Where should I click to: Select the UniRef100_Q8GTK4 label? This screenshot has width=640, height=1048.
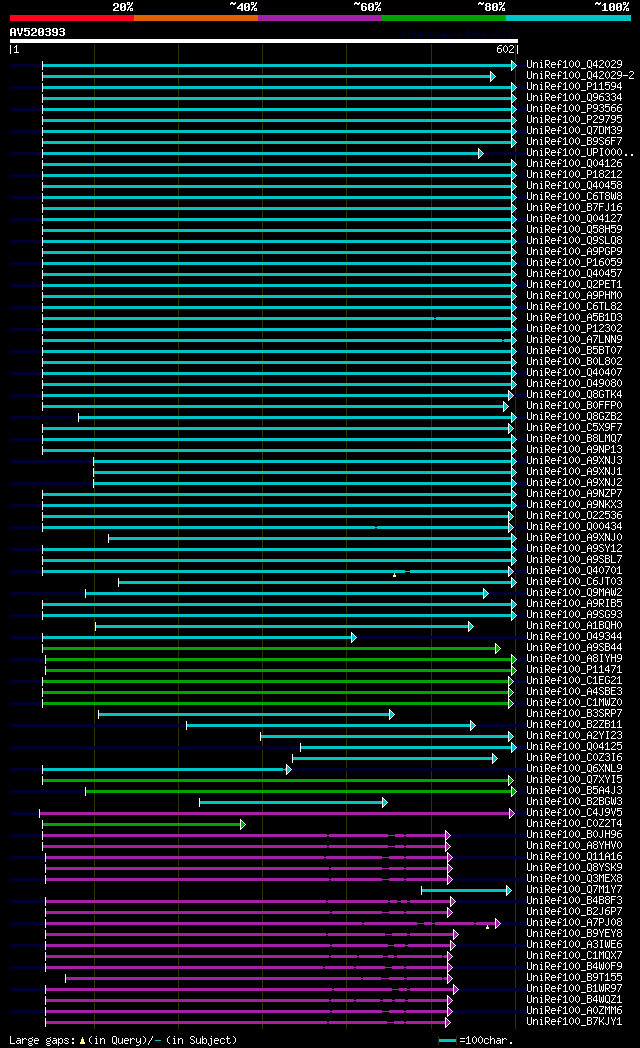(574, 394)
